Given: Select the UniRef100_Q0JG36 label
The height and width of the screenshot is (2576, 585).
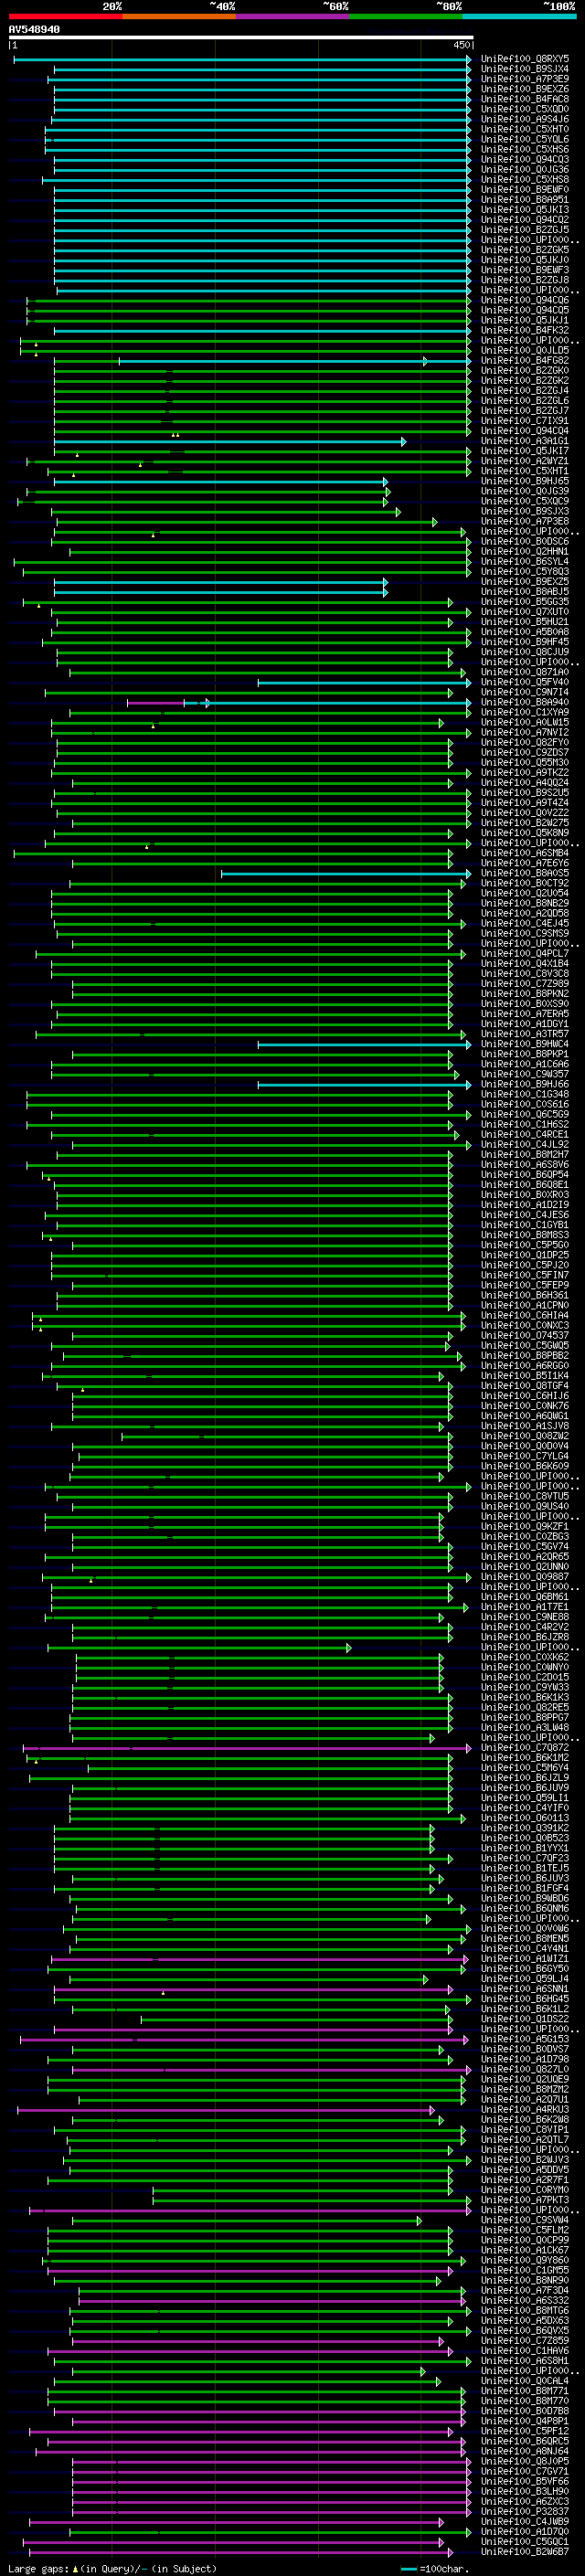Looking at the screenshot, I should (525, 169).
